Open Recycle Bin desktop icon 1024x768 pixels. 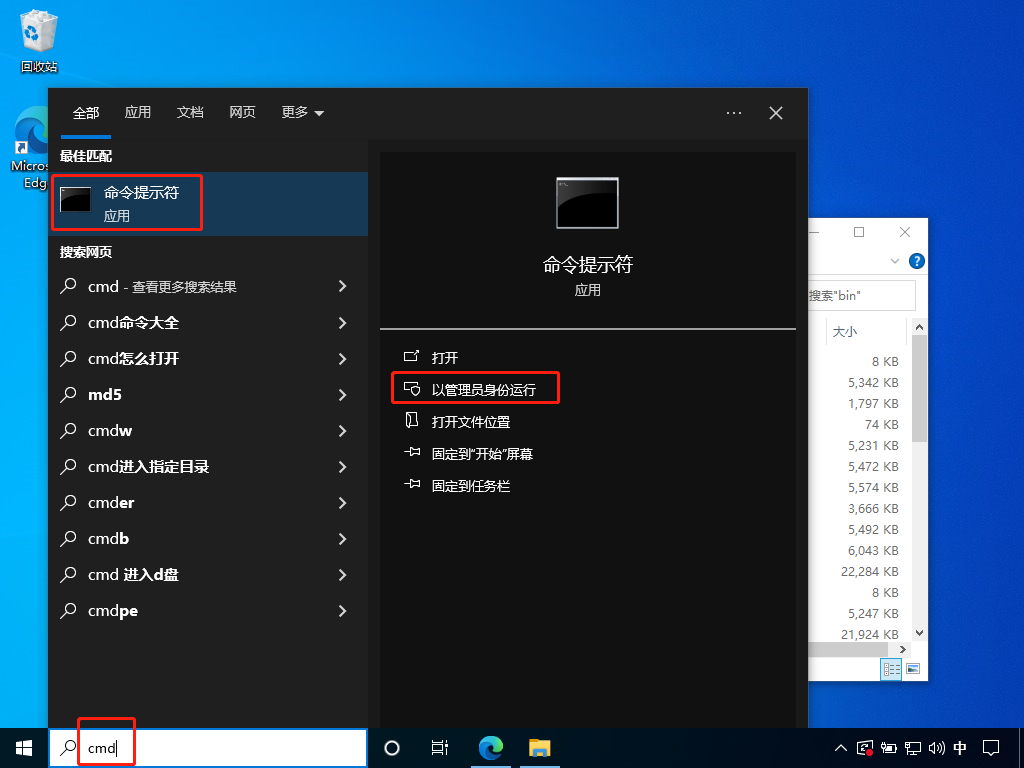tap(38, 40)
